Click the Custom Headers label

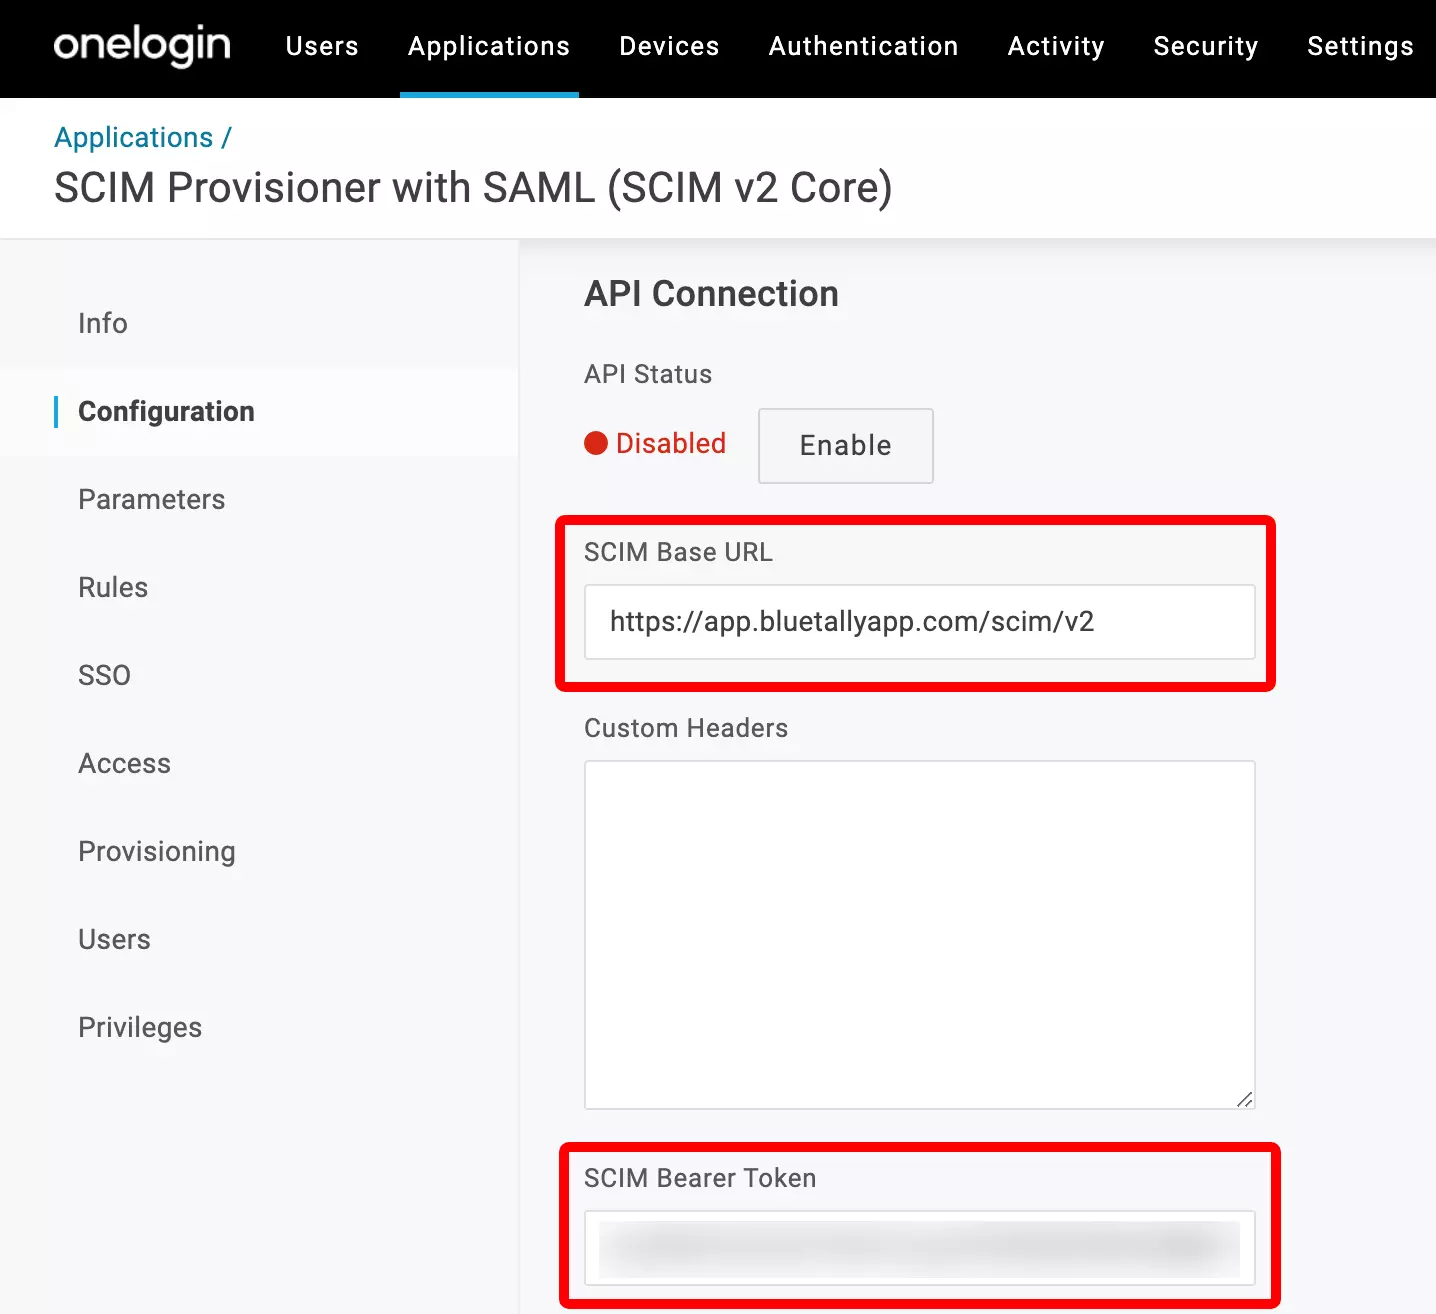[x=686, y=728]
